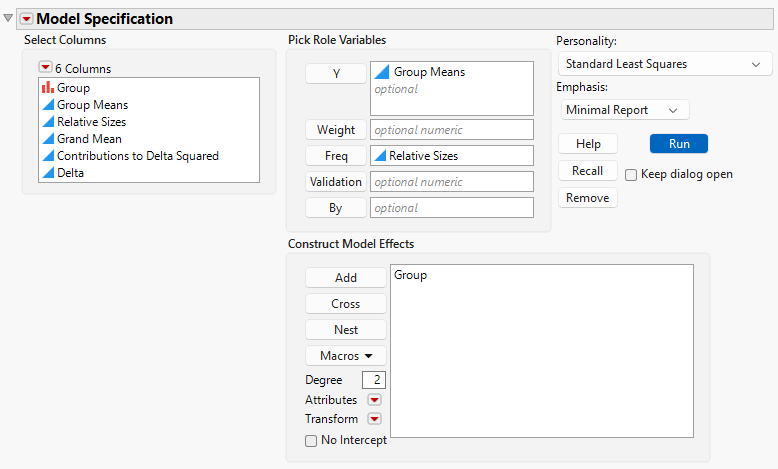This screenshot has width=778, height=469.
Task: Click the Y role button
Action: pyautogui.click(x=334, y=73)
